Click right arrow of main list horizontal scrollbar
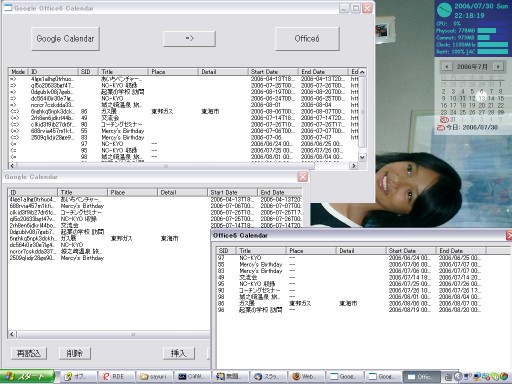 pyautogui.click(x=354, y=166)
